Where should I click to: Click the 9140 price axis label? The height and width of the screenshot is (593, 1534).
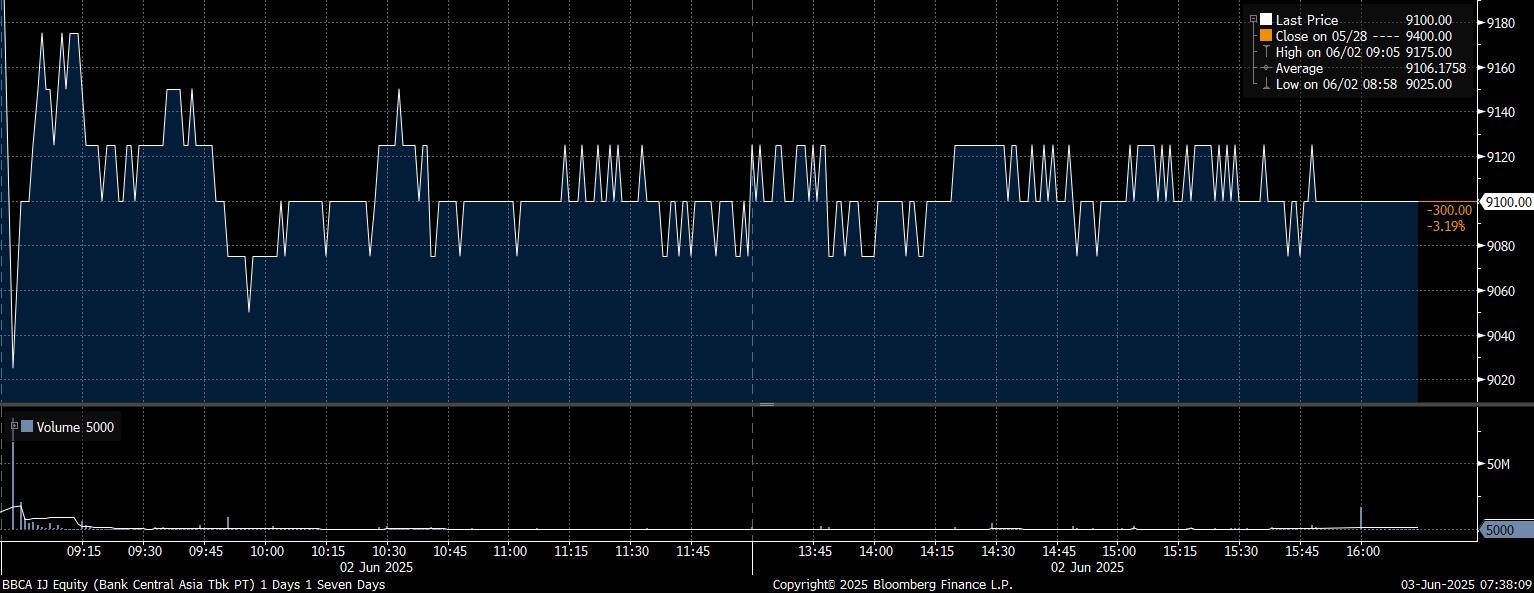1502,112
